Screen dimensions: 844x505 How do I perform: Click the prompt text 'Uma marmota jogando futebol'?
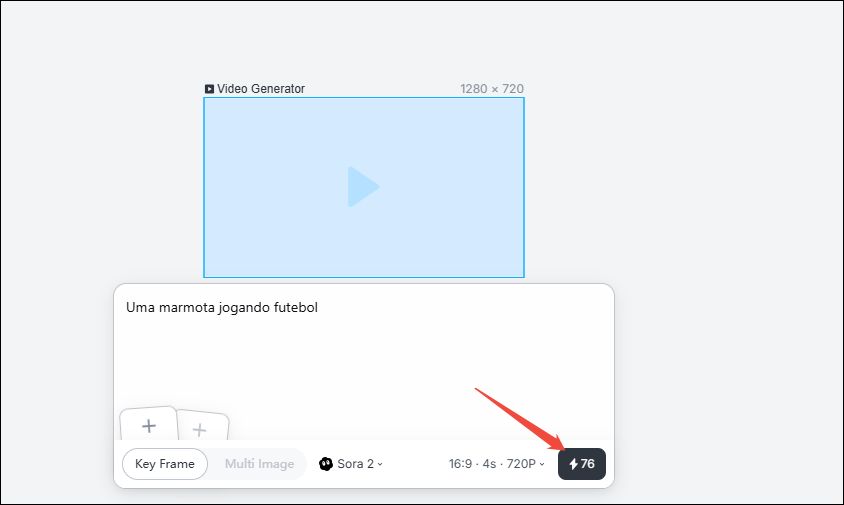222,308
